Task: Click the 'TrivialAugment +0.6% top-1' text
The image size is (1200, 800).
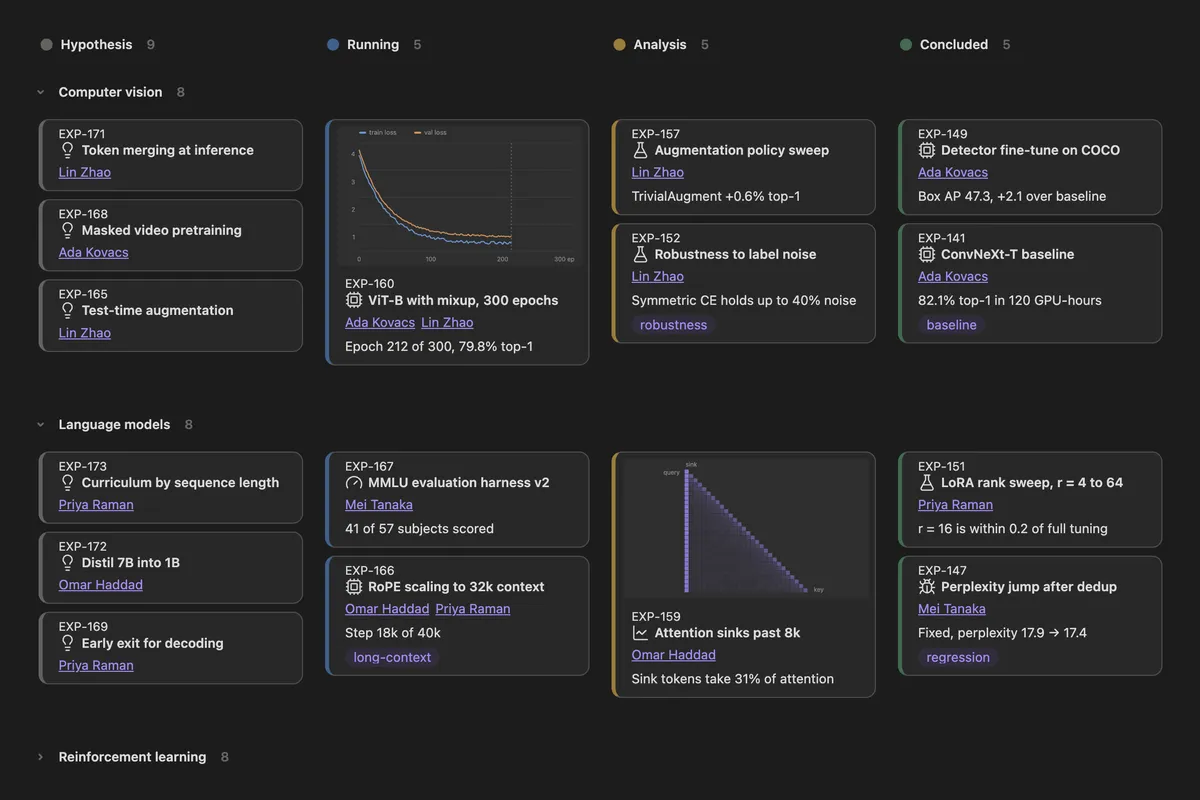Action: tap(716, 196)
